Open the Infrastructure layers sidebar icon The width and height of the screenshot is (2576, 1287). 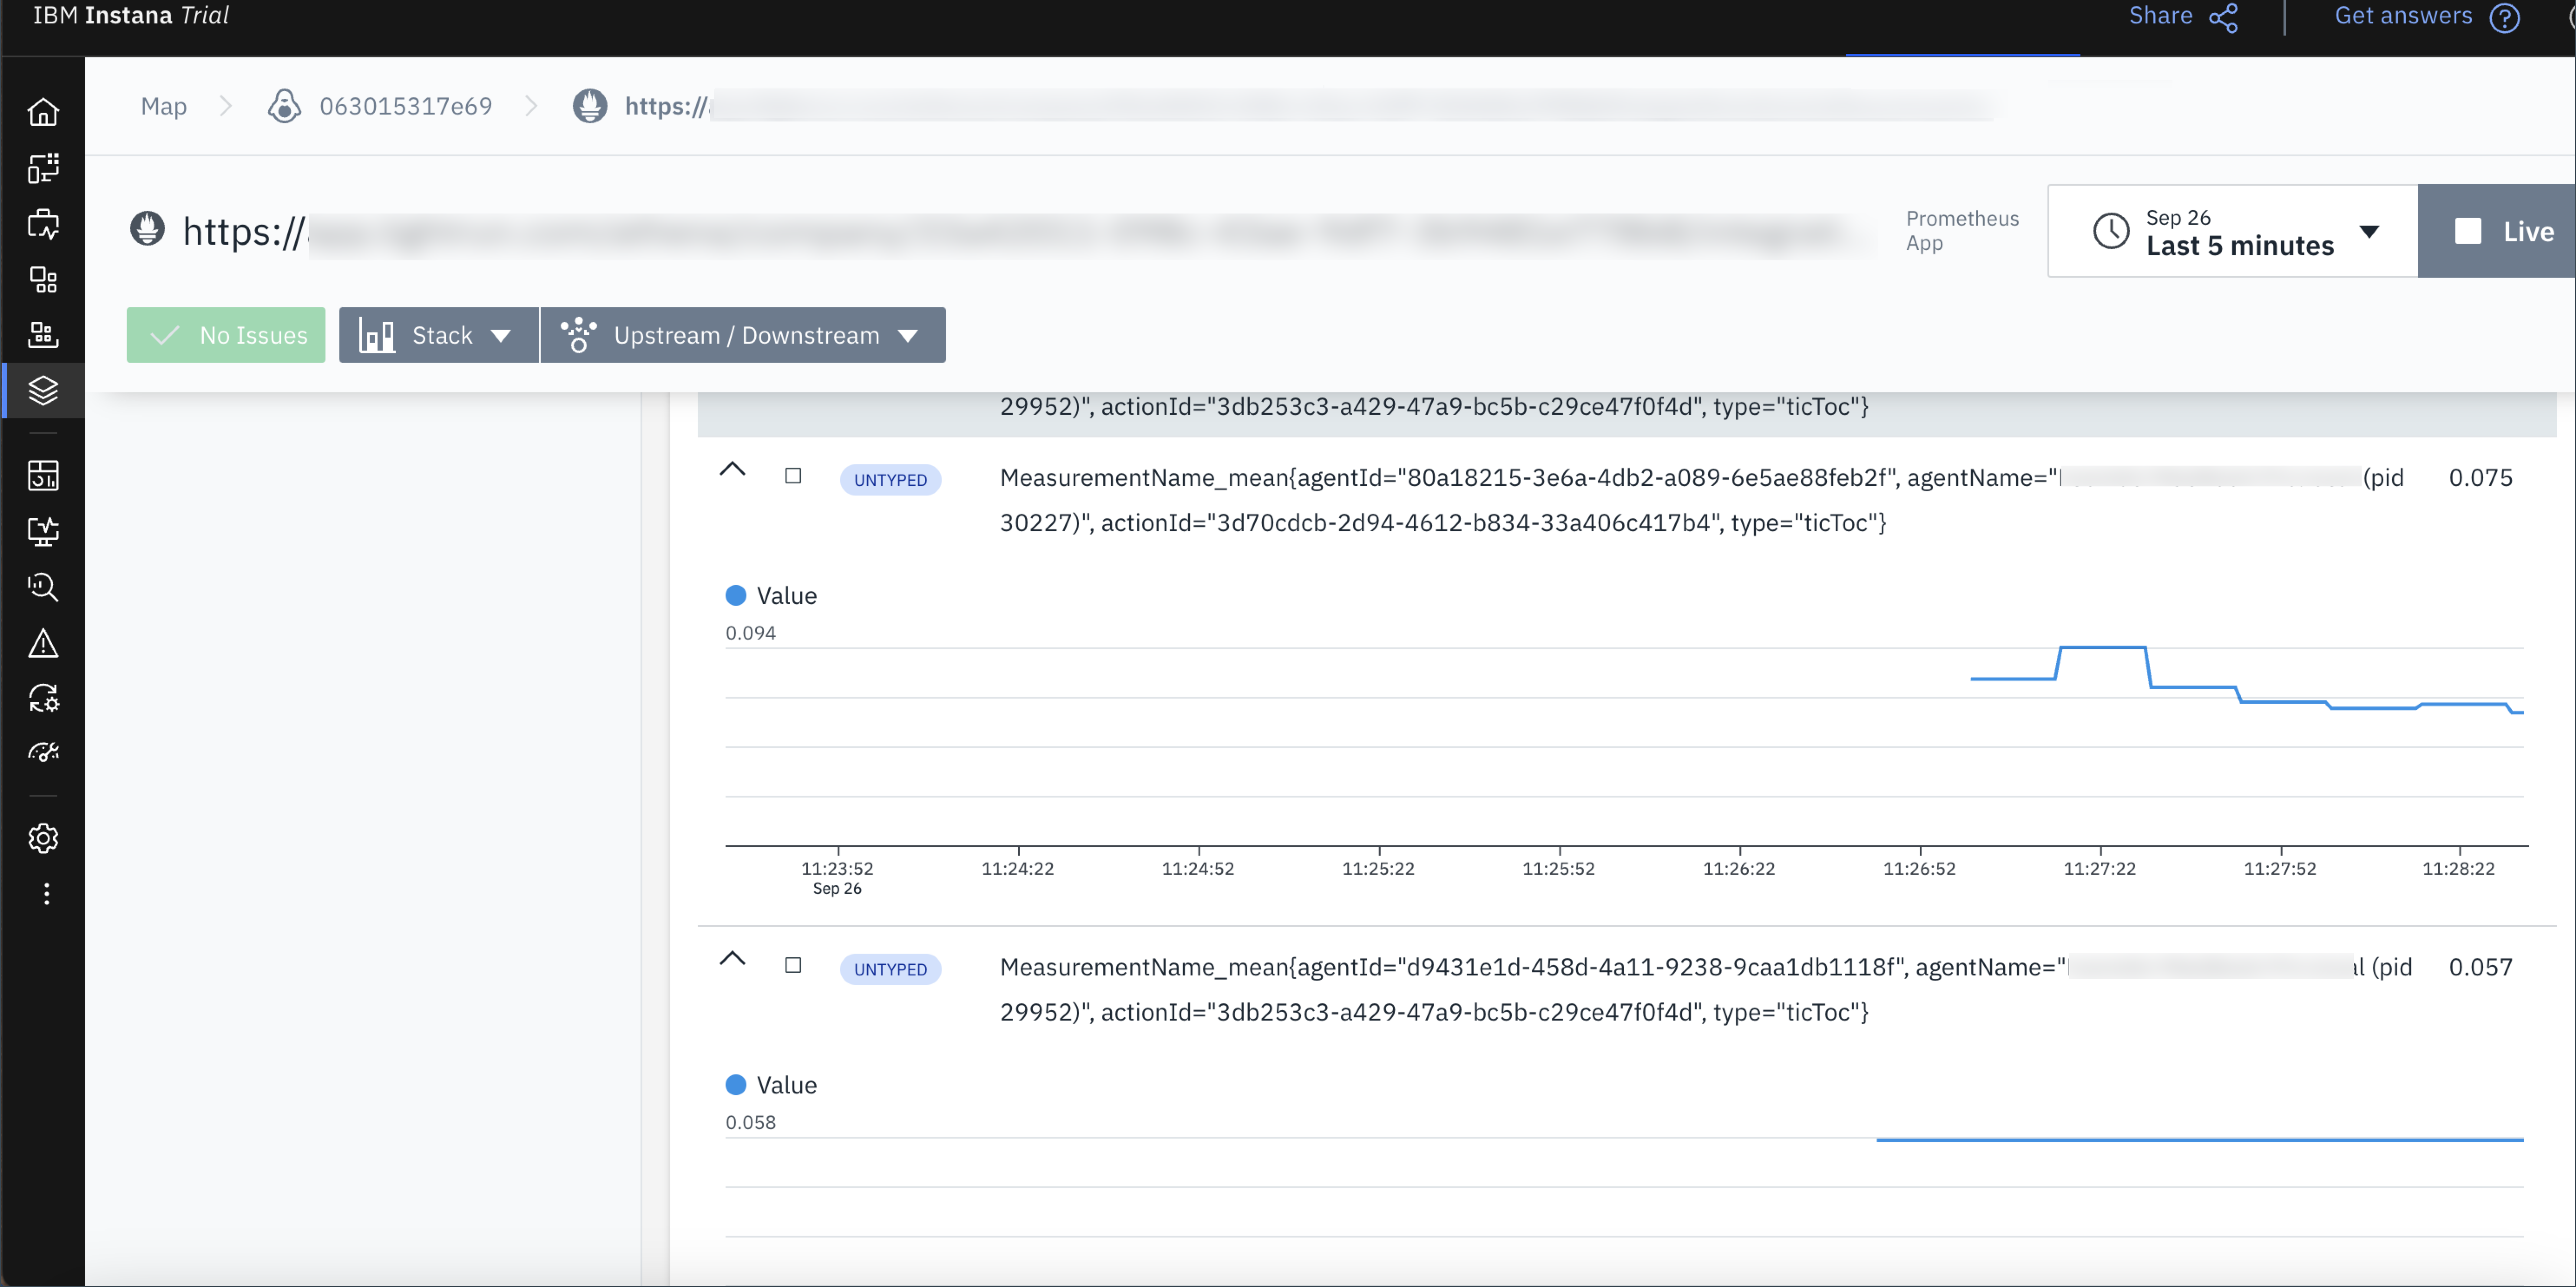coord(43,390)
